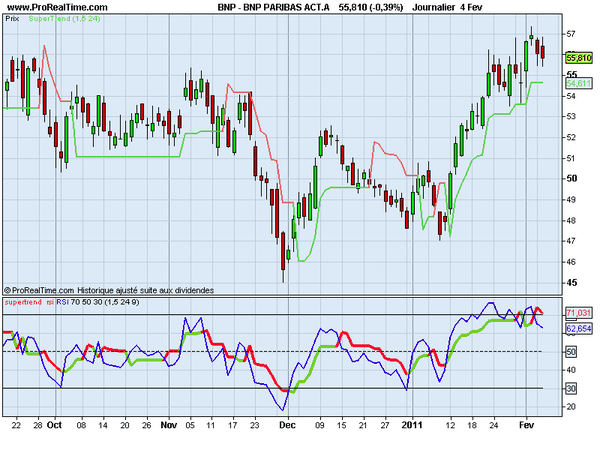Click the 40 RSI axis label
600x450 pixels.
(x=571, y=370)
